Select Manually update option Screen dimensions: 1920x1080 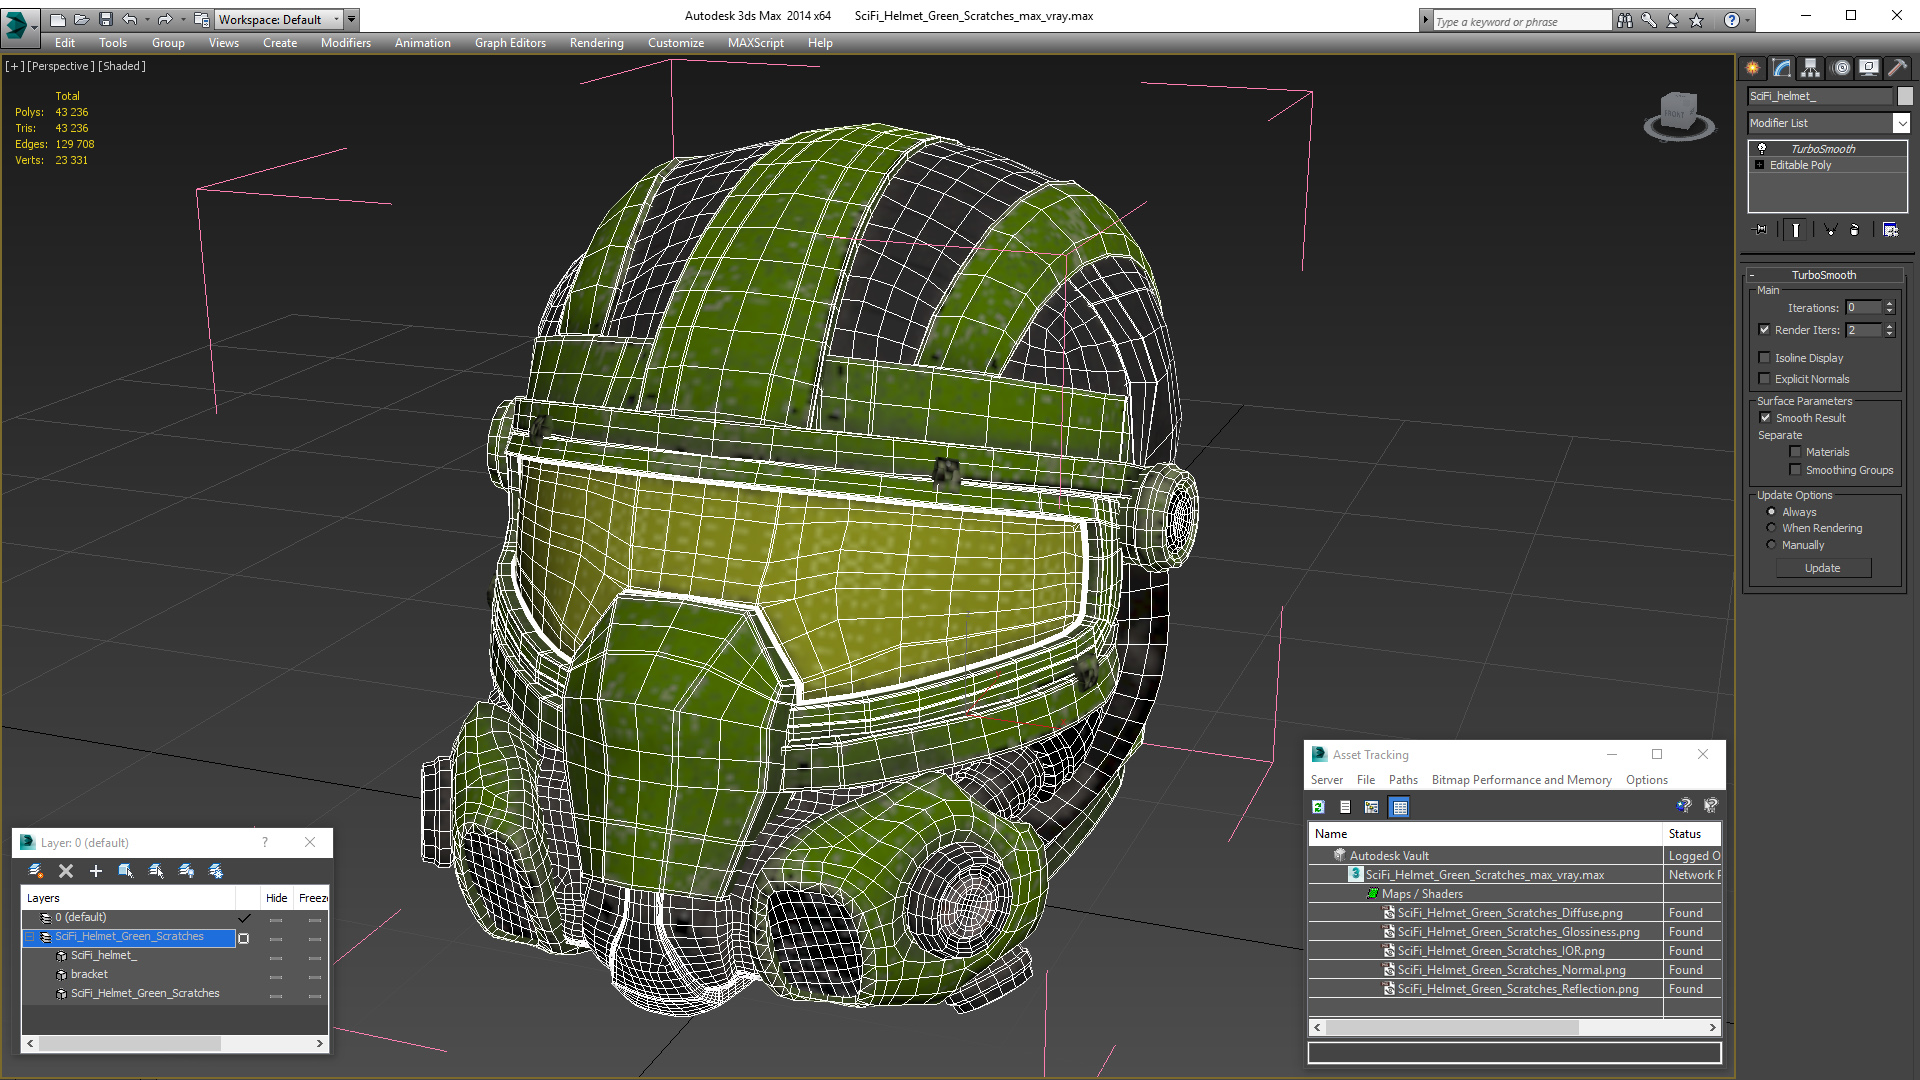tap(1771, 545)
